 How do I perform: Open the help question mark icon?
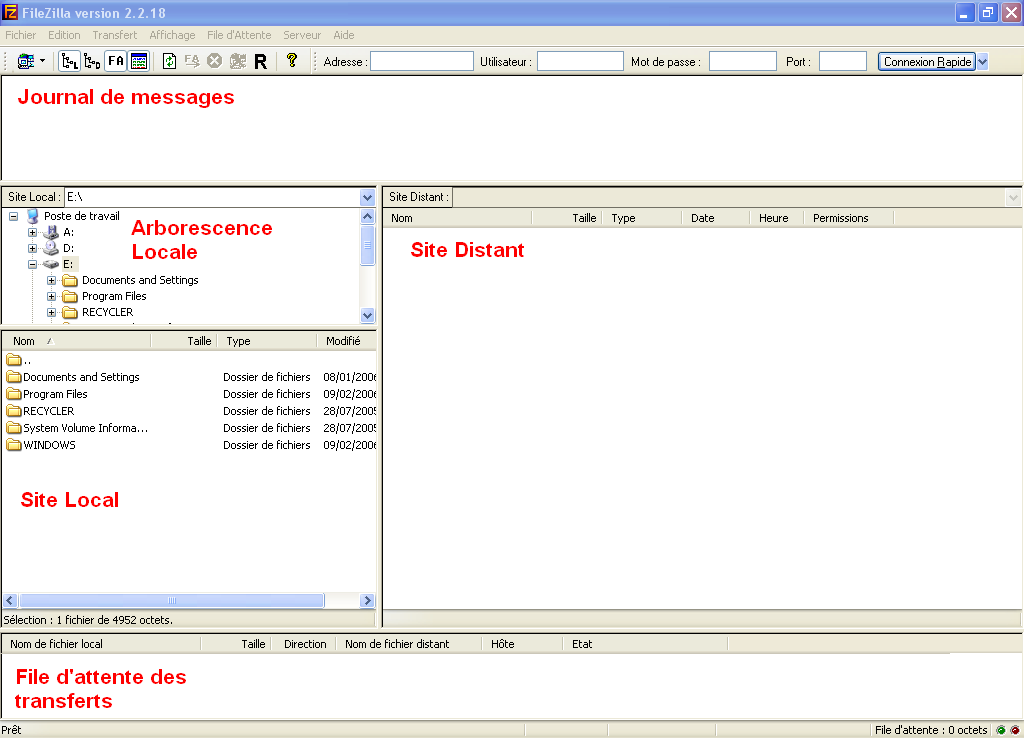(290, 60)
